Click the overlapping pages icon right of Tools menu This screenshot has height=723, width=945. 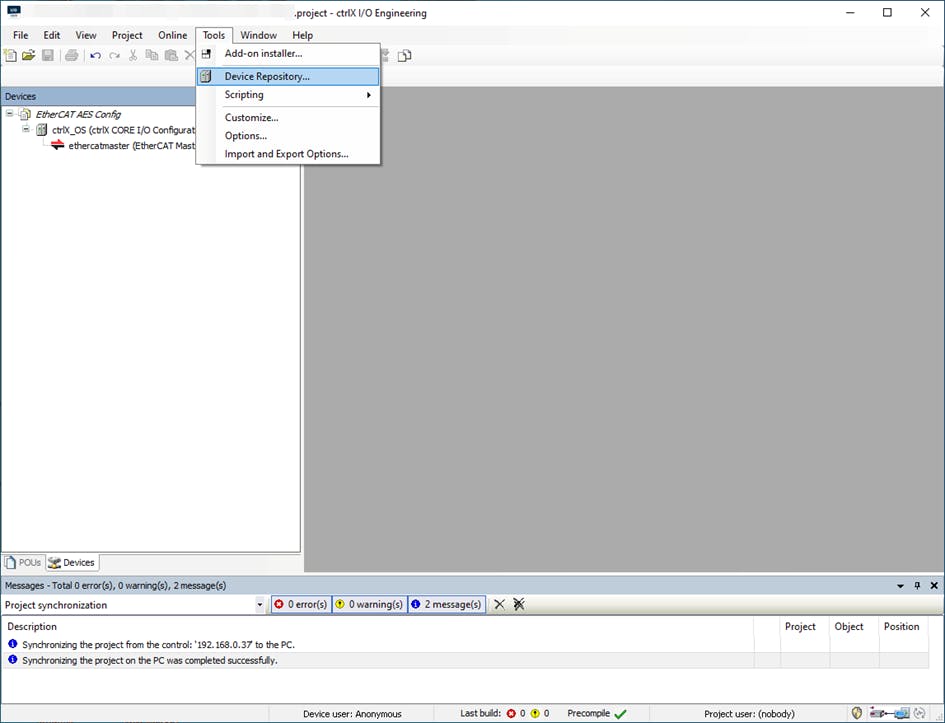point(405,55)
